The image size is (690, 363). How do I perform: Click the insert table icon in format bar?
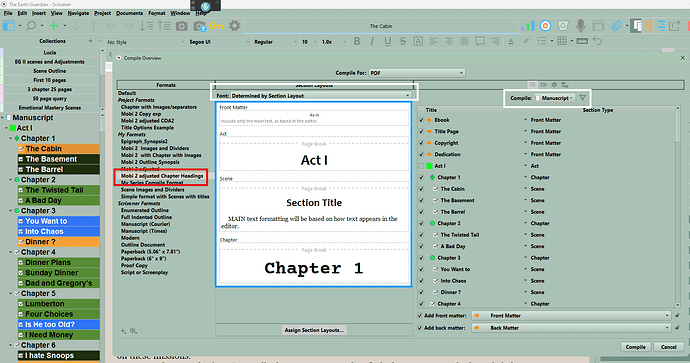562,41
